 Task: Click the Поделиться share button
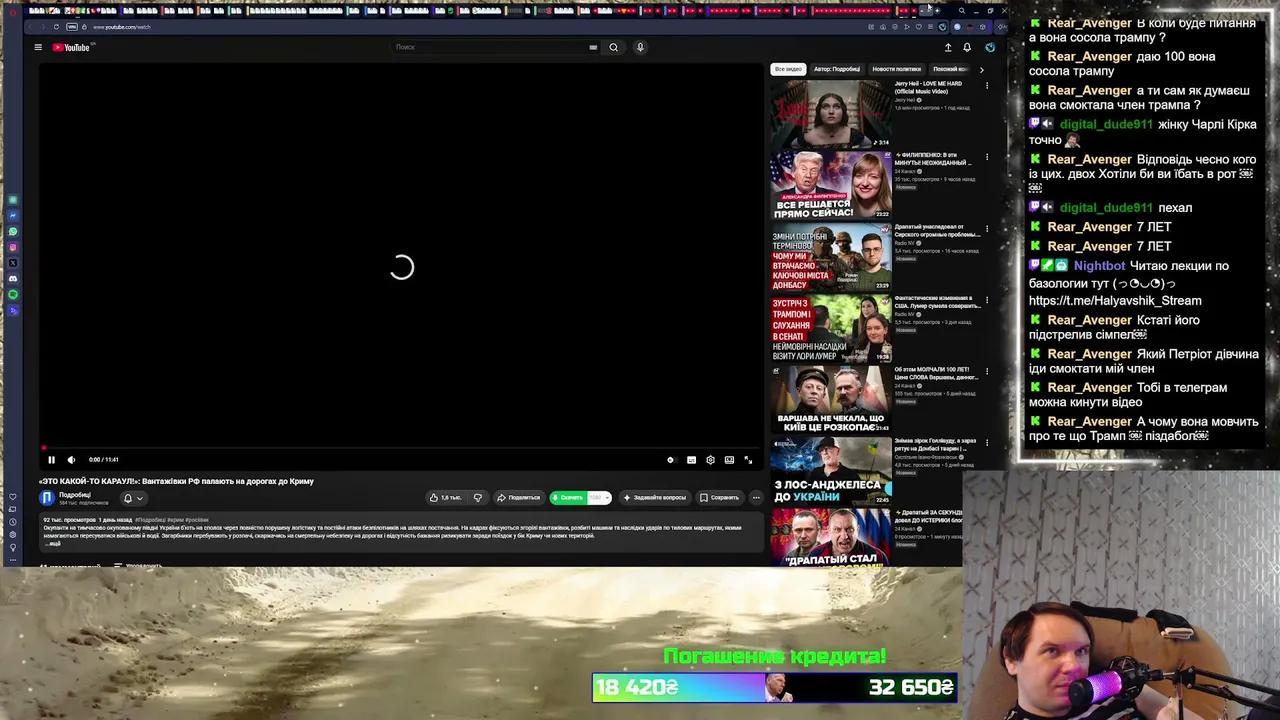coord(518,497)
